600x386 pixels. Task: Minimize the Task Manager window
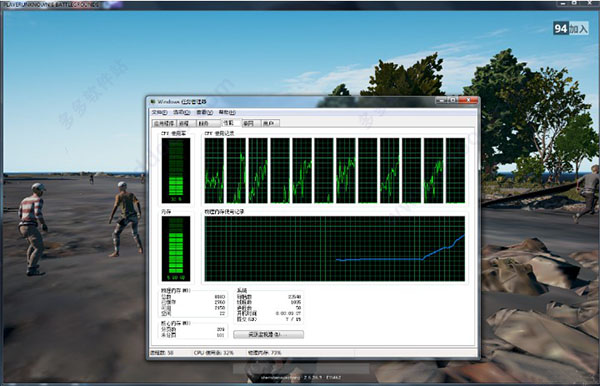(x=441, y=100)
